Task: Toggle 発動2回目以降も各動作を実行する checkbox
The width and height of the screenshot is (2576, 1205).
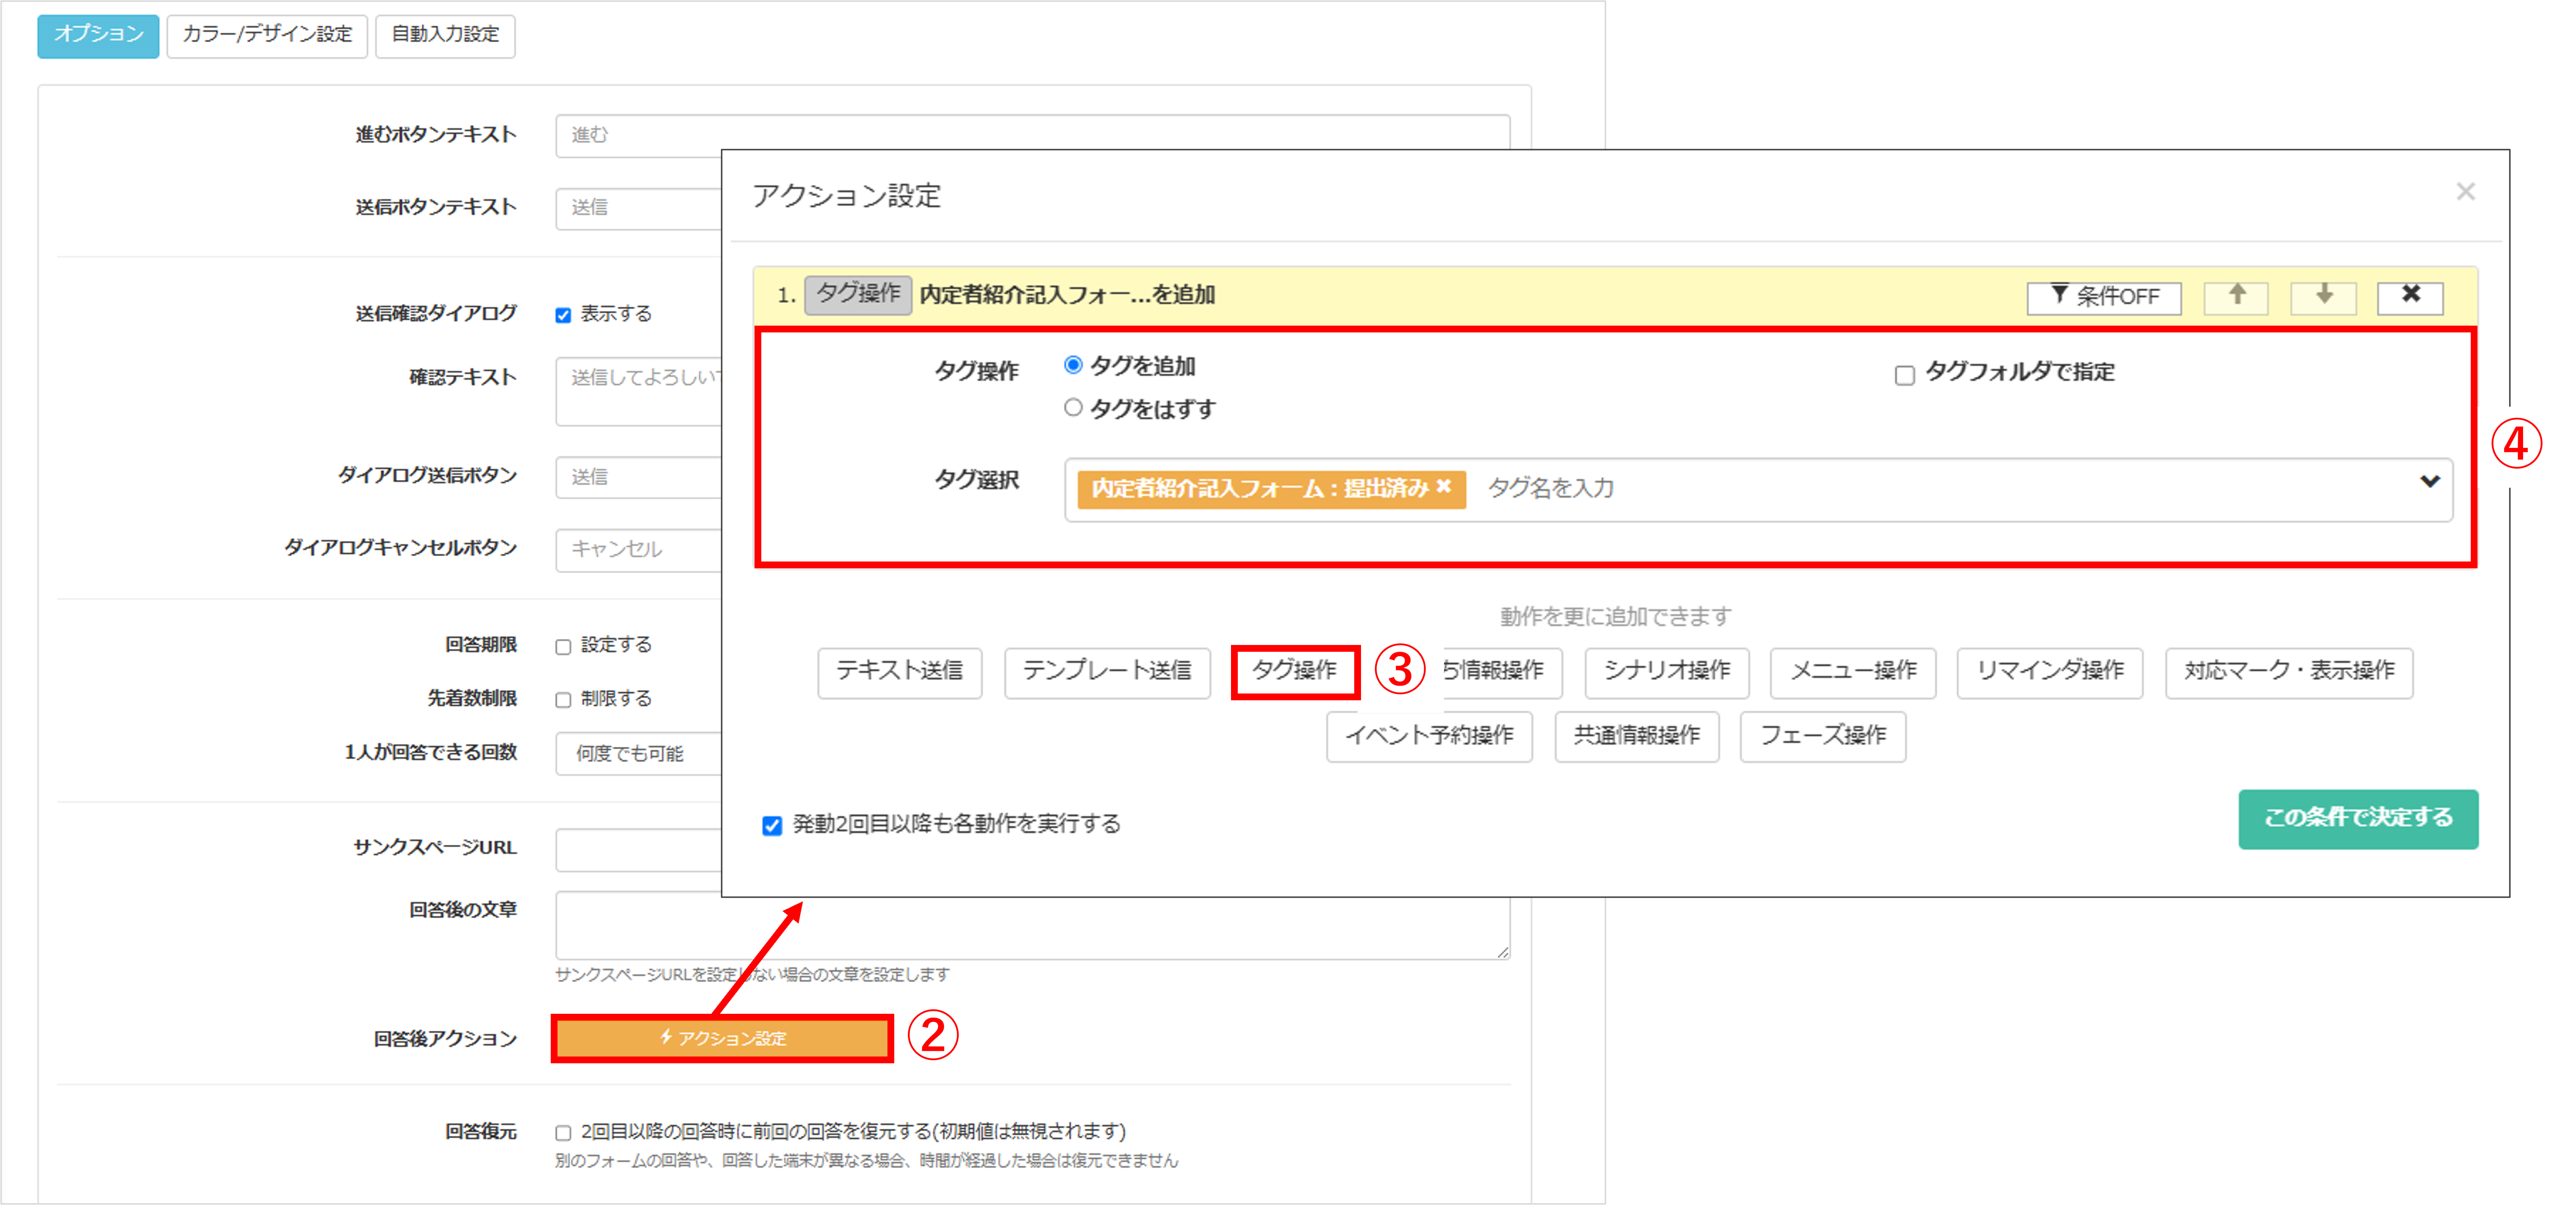Action: coord(772,825)
